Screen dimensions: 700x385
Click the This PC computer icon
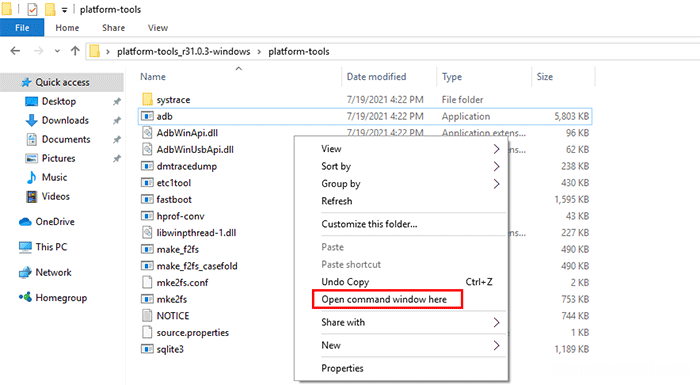click(x=25, y=247)
